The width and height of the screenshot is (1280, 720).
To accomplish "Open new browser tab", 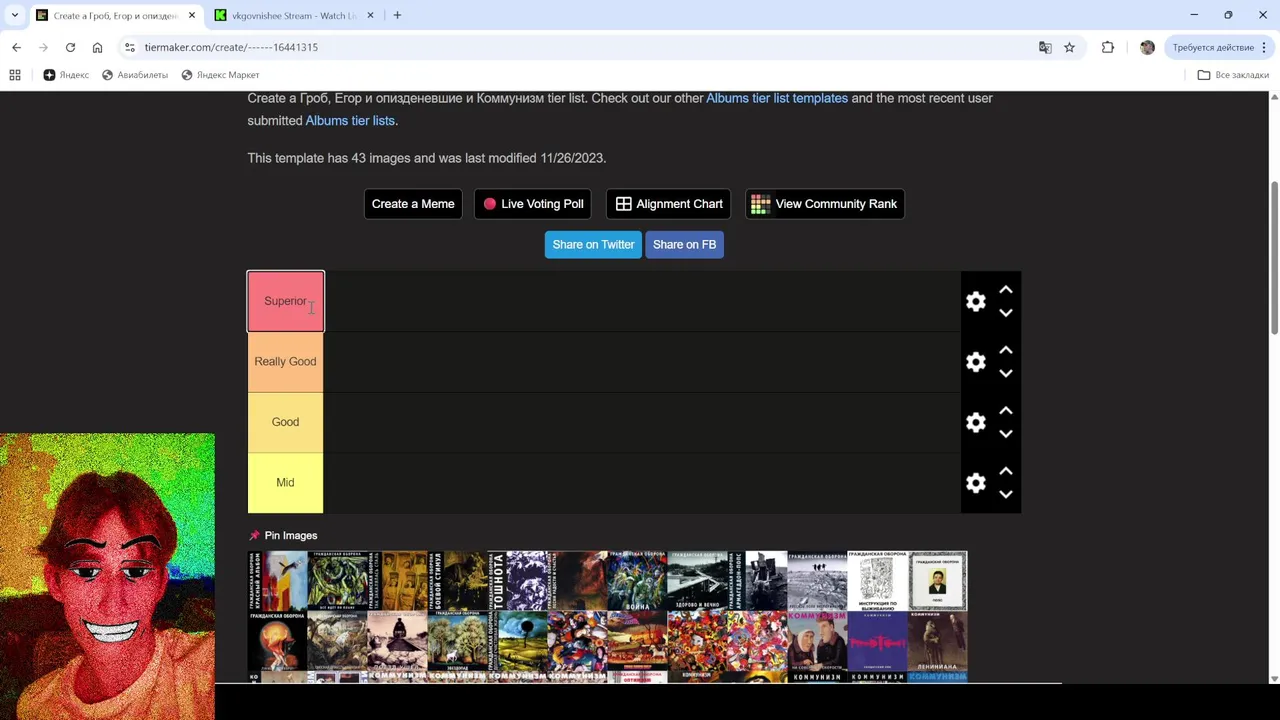I will (x=397, y=15).
